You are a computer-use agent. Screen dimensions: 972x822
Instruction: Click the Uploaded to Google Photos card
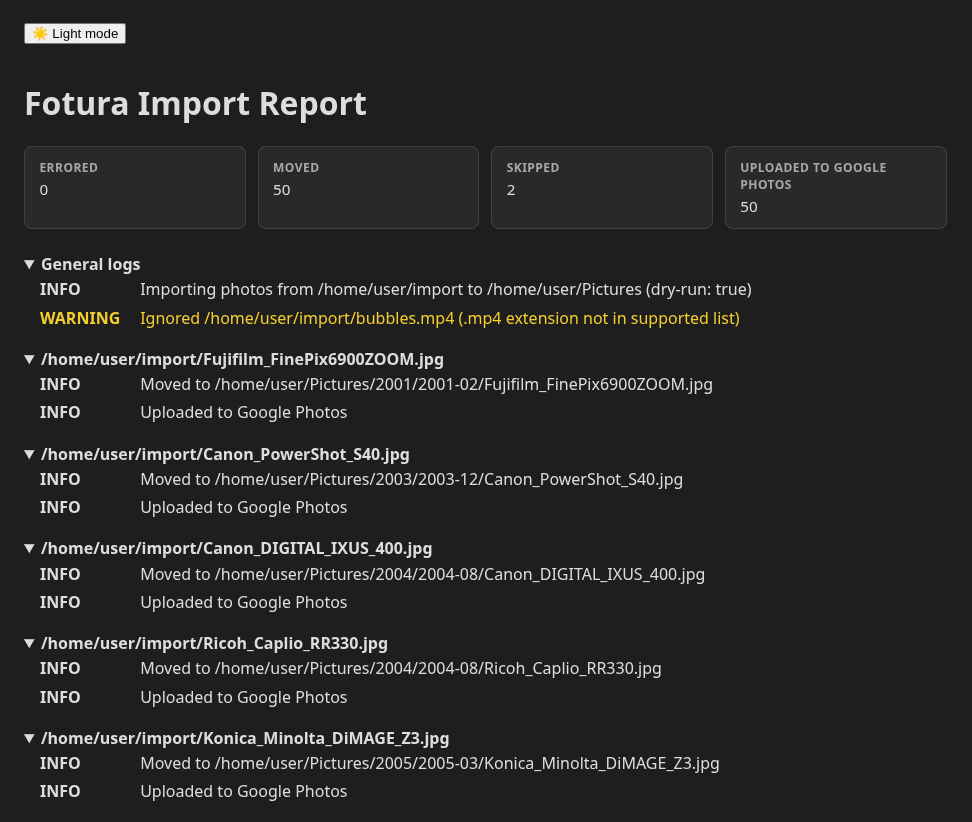836,187
